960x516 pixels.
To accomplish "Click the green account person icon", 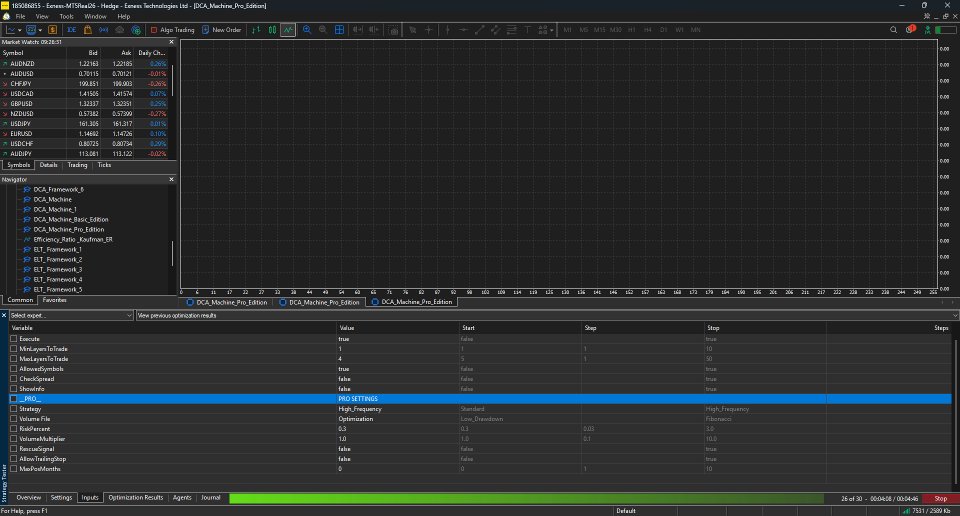I will point(928,29).
